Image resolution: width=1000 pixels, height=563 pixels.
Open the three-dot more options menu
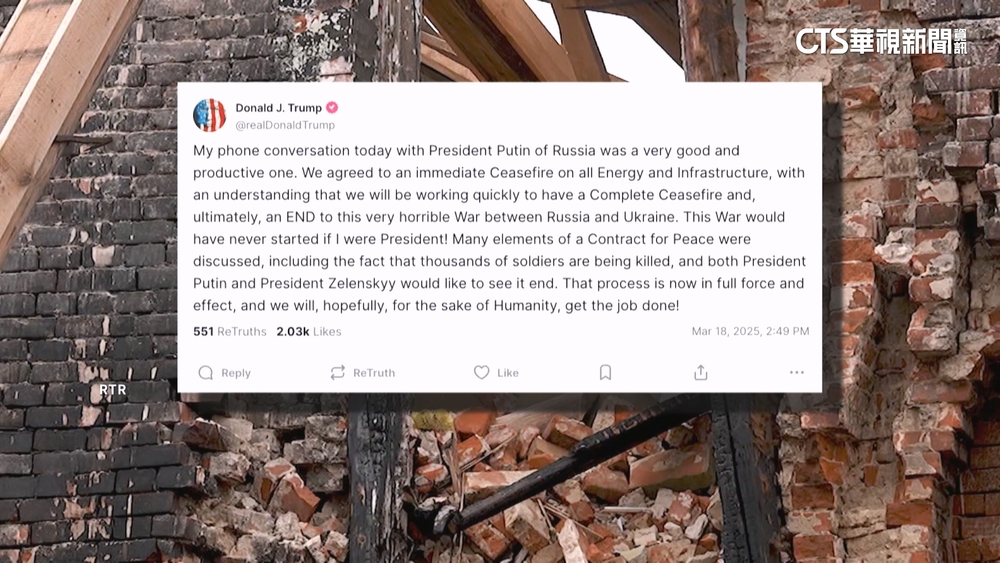coord(797,372)
